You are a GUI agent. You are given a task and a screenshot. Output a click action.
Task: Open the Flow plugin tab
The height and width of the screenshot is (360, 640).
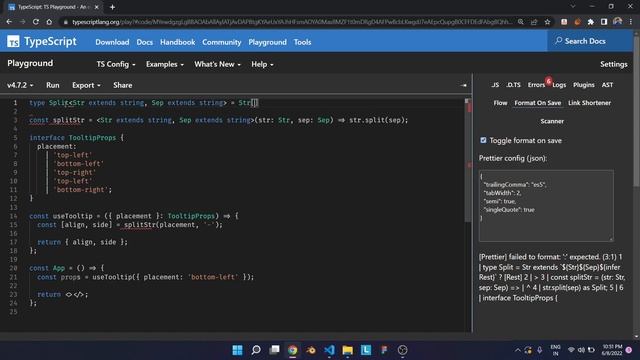pos(500,103)
